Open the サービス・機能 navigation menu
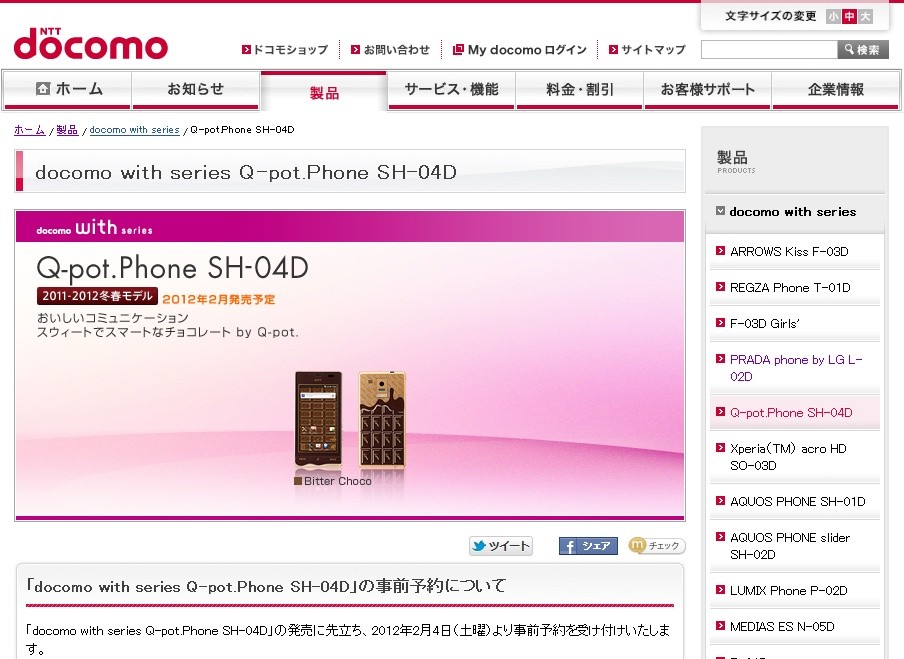This screenshot has height=659, width=904. coord(451,89)
